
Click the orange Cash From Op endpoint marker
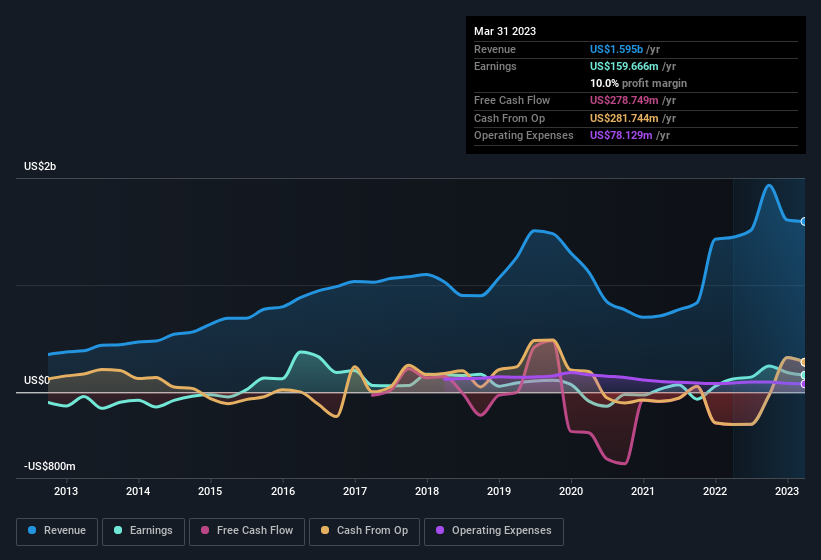[804, 362]
